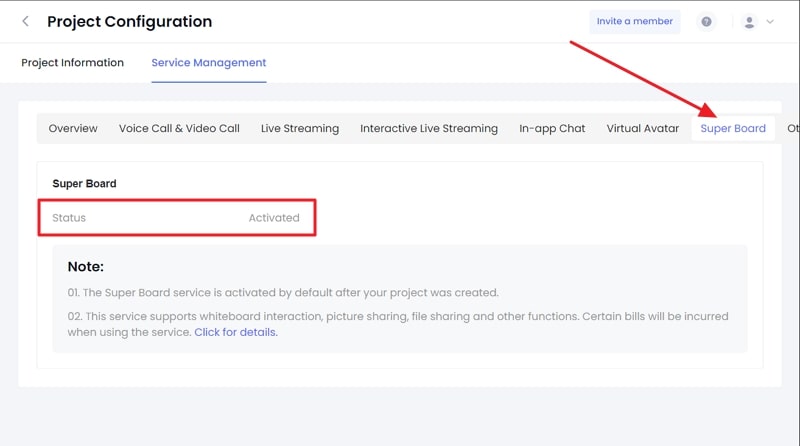This screenshot has width=800, height=446.
Task: Select the Service Management tab
Action: coord(209,63)
